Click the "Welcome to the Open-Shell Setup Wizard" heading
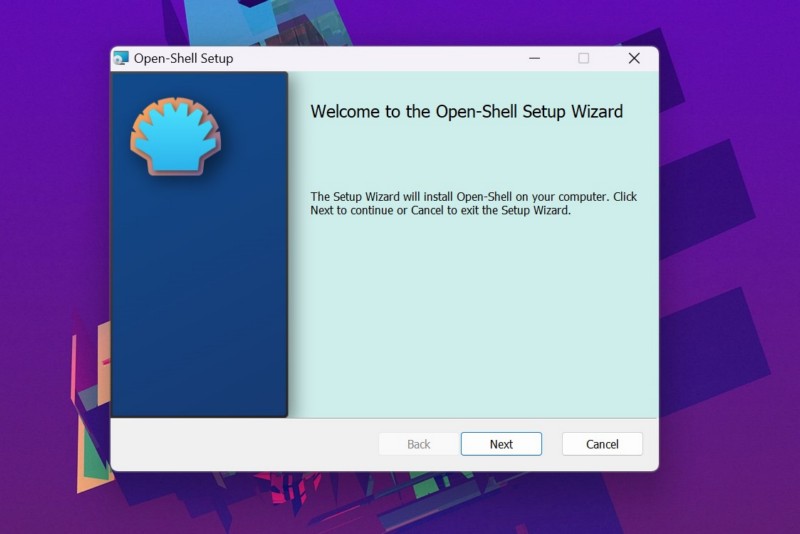Viewport: 800px width, 534px height. click(x=466, y=111)
